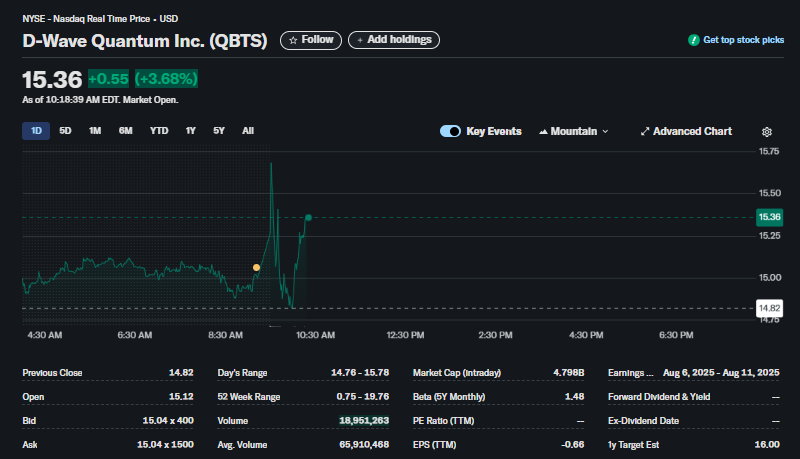This screenshot has height=459, width=800.
Task: Click the Ask value 15.04 x 1500
Action: 165,445
